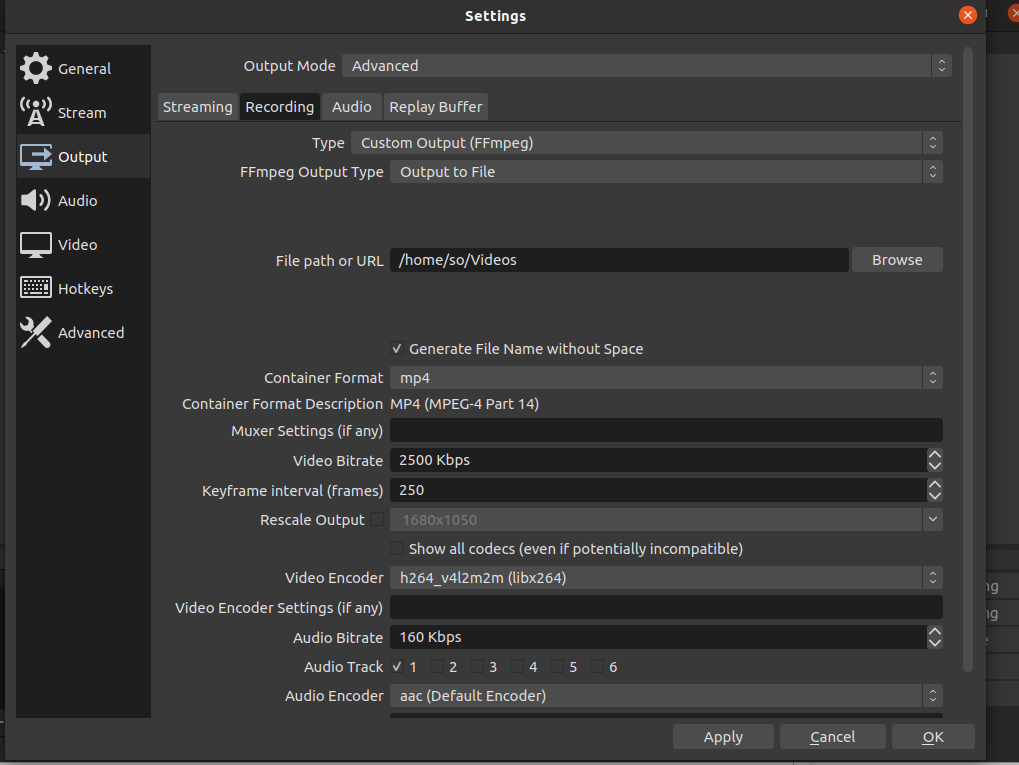This screenshot has height=765, width=1019.
Task: Select the Video display icon
Action: pos(36,245)
